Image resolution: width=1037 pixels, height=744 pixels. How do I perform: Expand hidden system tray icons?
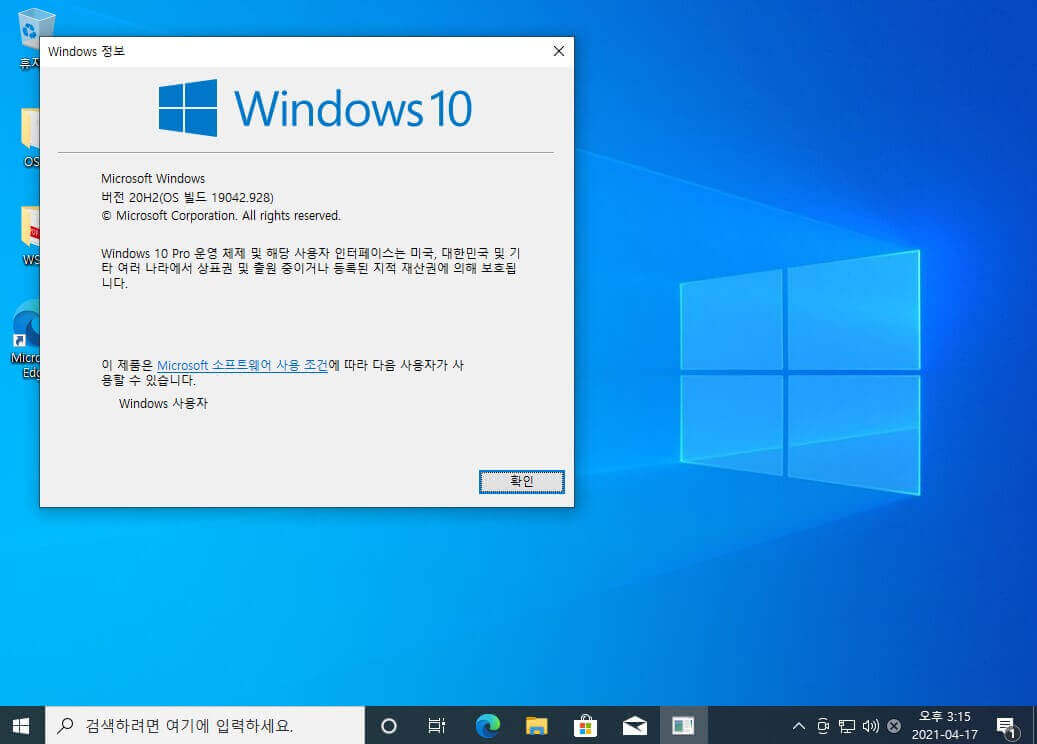[799, 726]
